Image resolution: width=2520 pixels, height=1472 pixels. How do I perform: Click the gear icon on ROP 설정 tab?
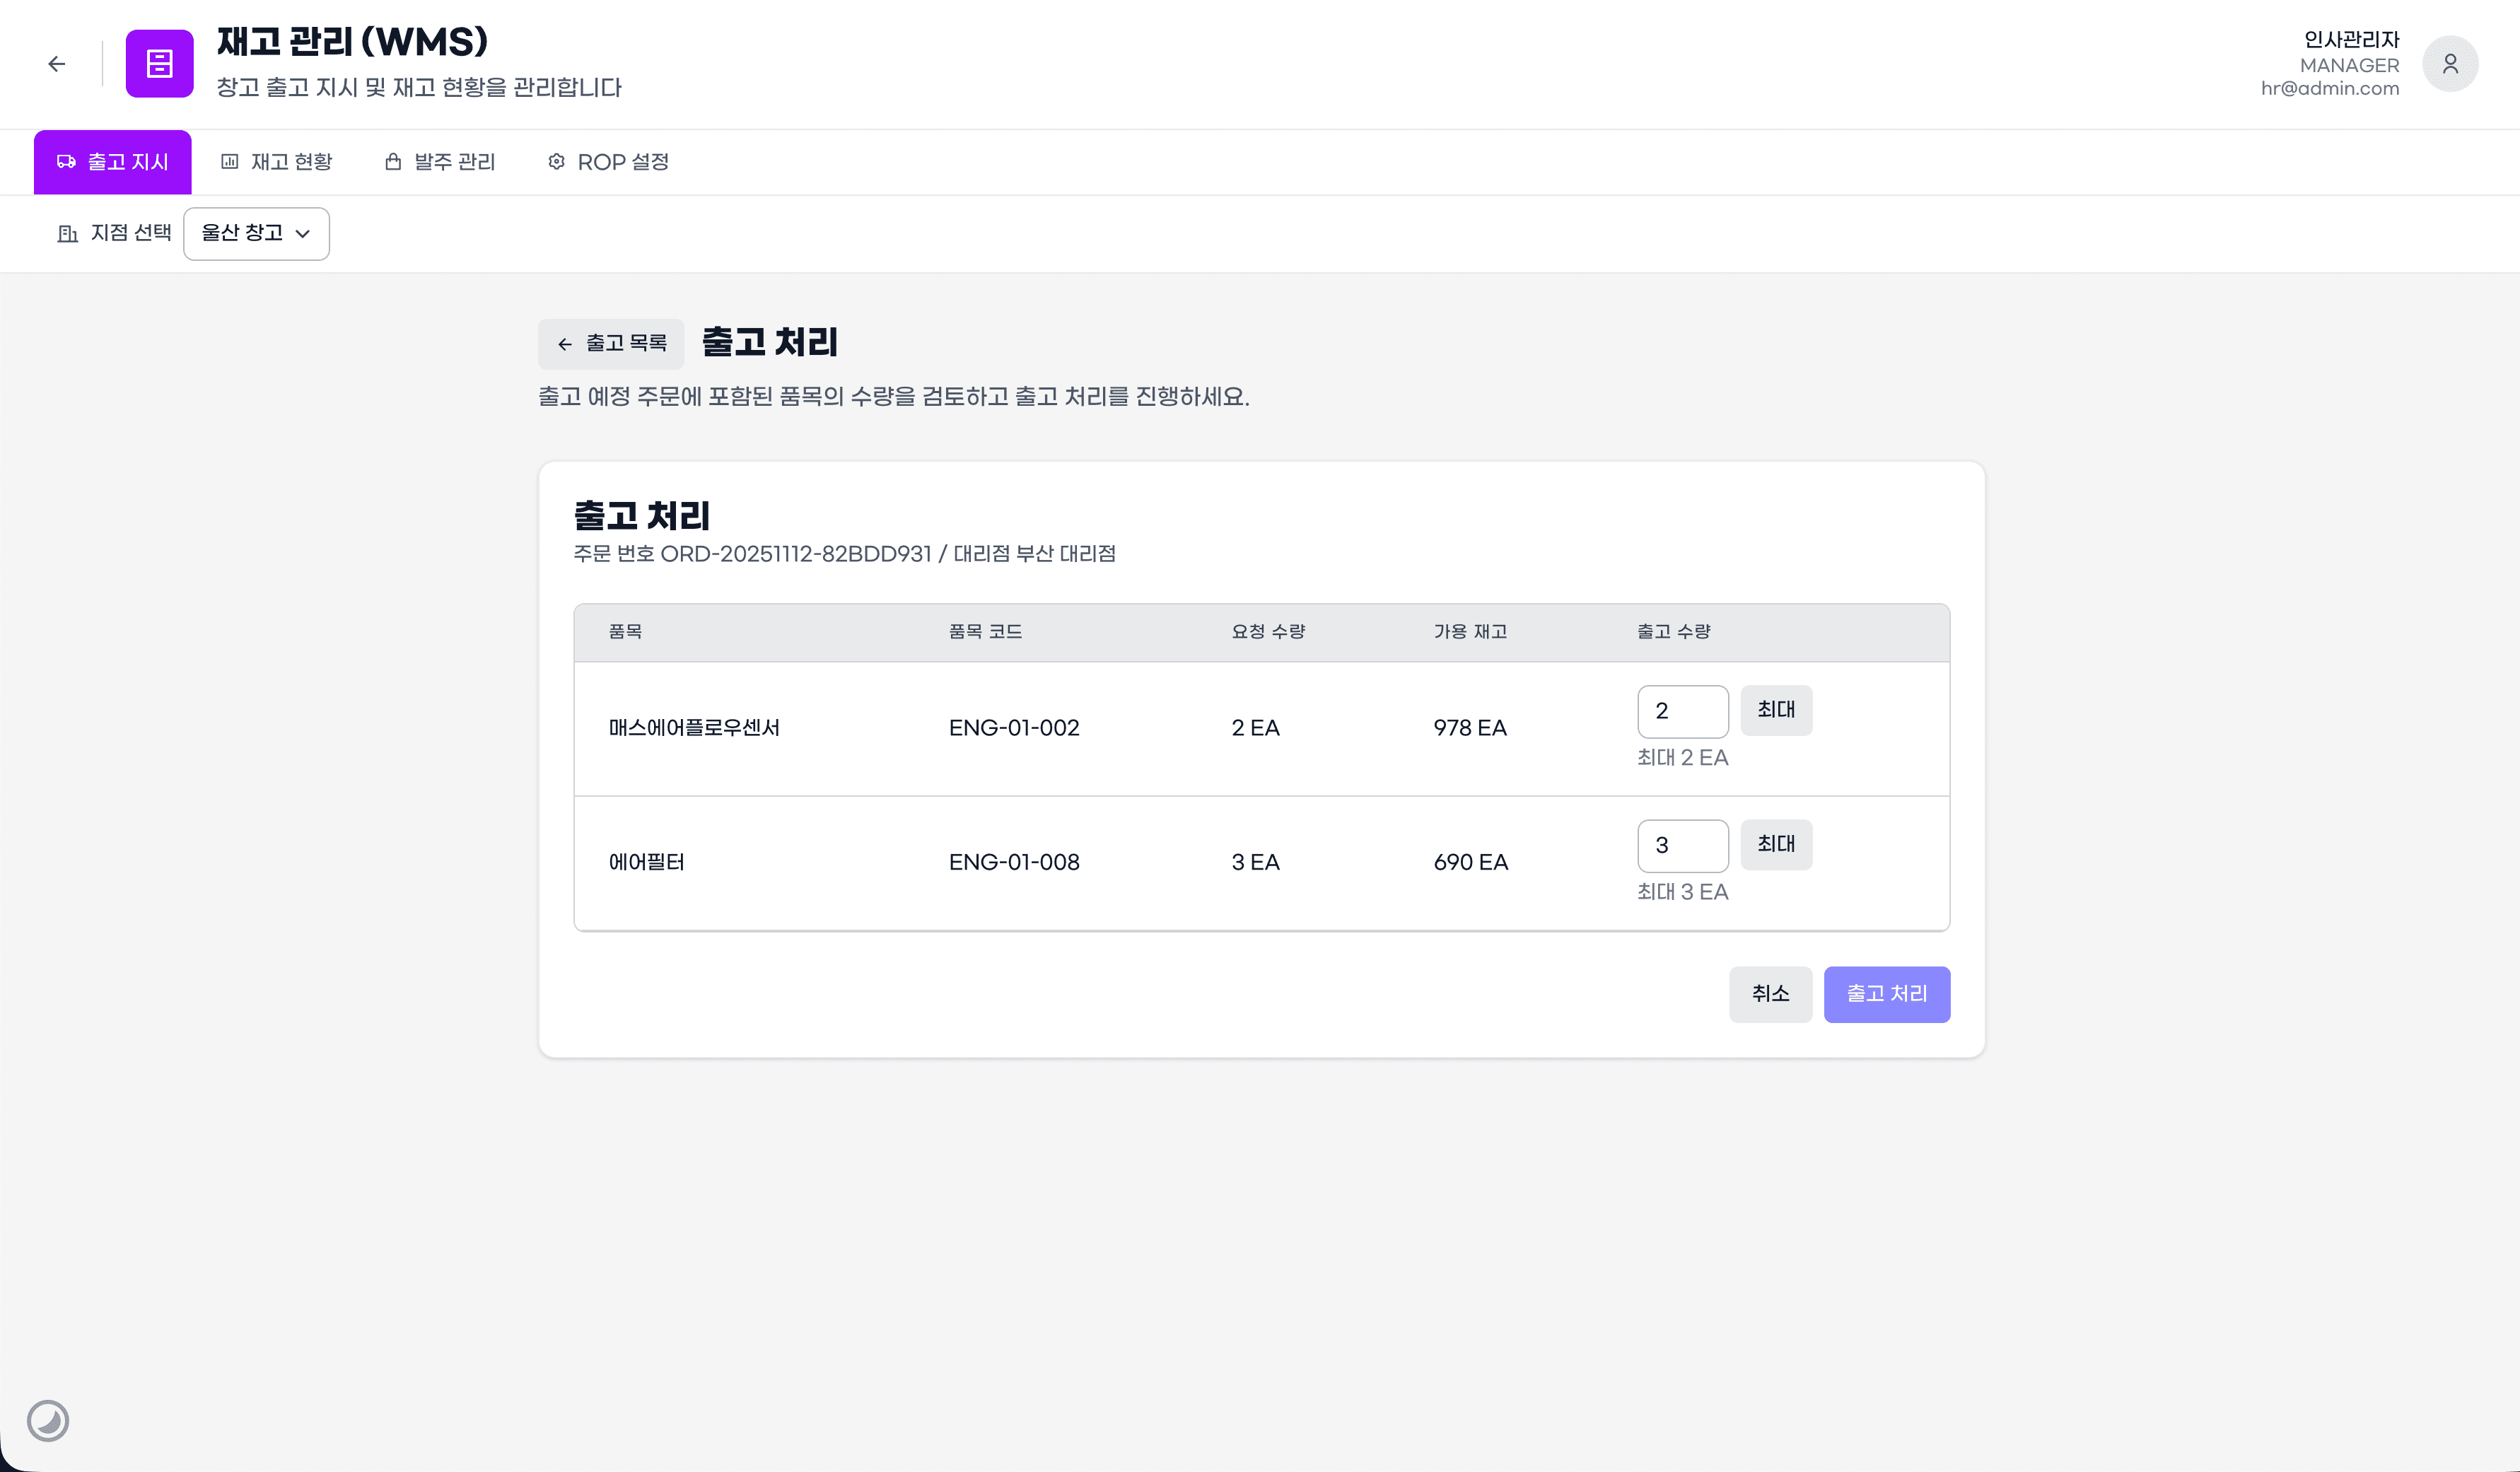[x=556, y=162]
